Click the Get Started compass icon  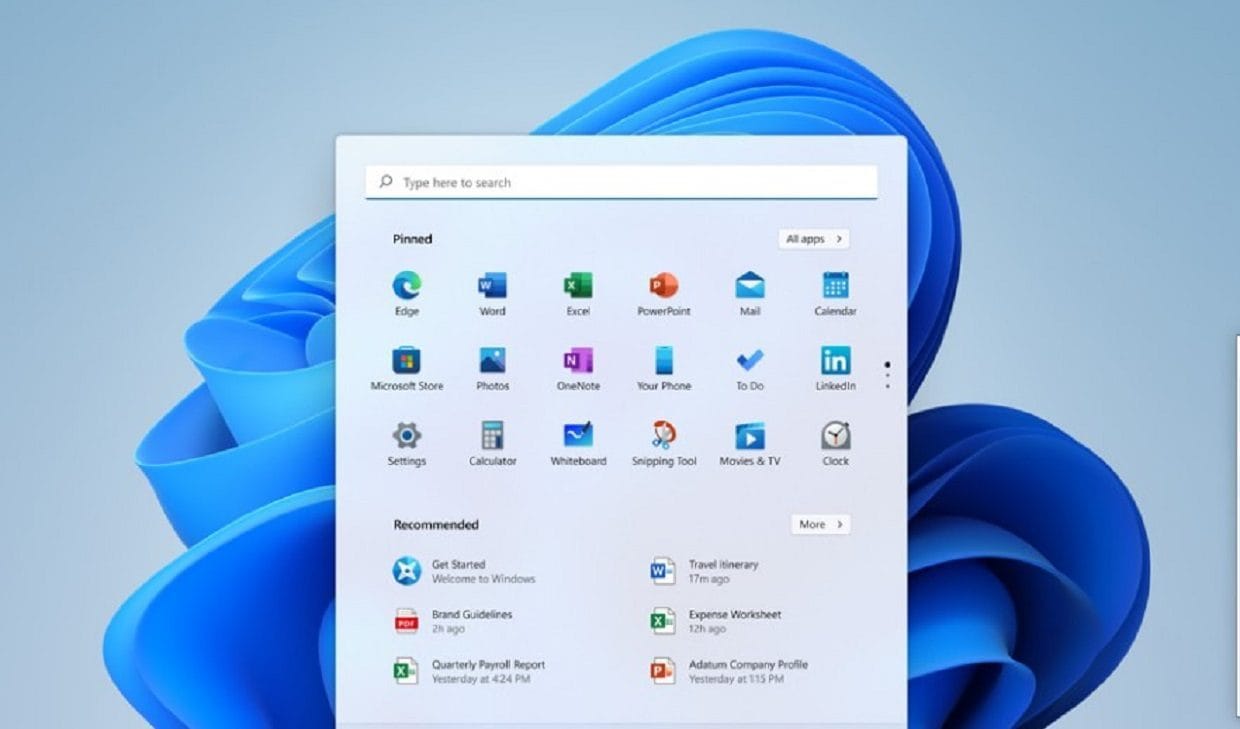tap(406, 571)
